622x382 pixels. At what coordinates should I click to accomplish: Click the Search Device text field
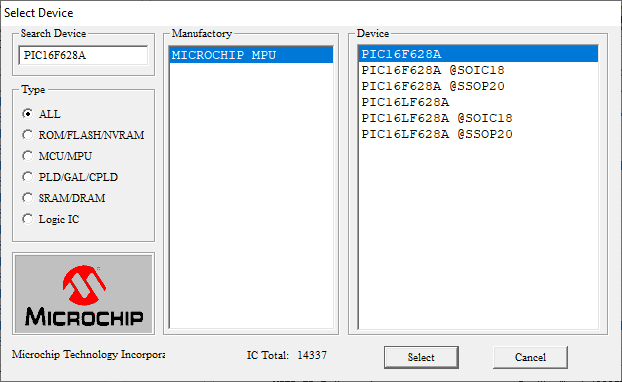point(83,55)
